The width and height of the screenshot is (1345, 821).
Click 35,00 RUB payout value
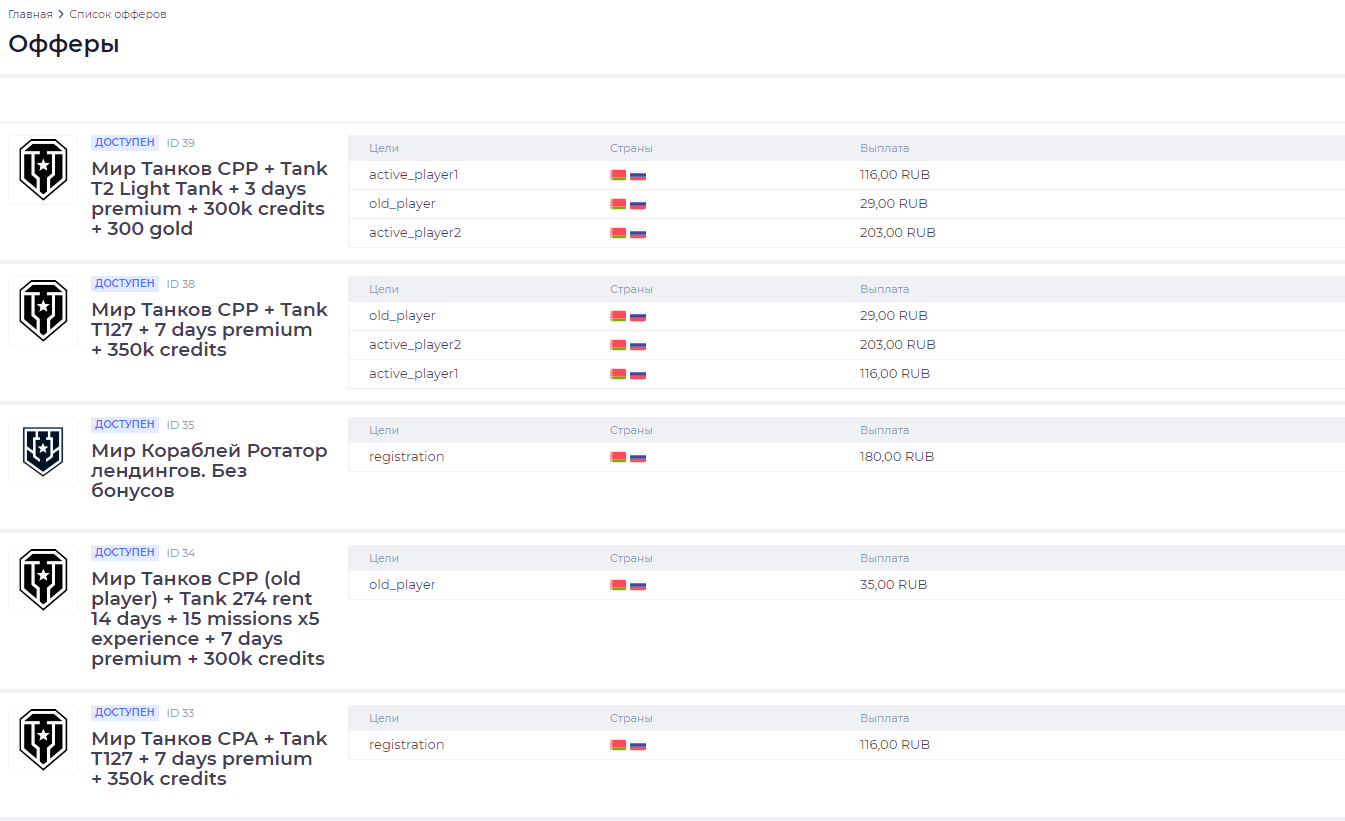894,585
